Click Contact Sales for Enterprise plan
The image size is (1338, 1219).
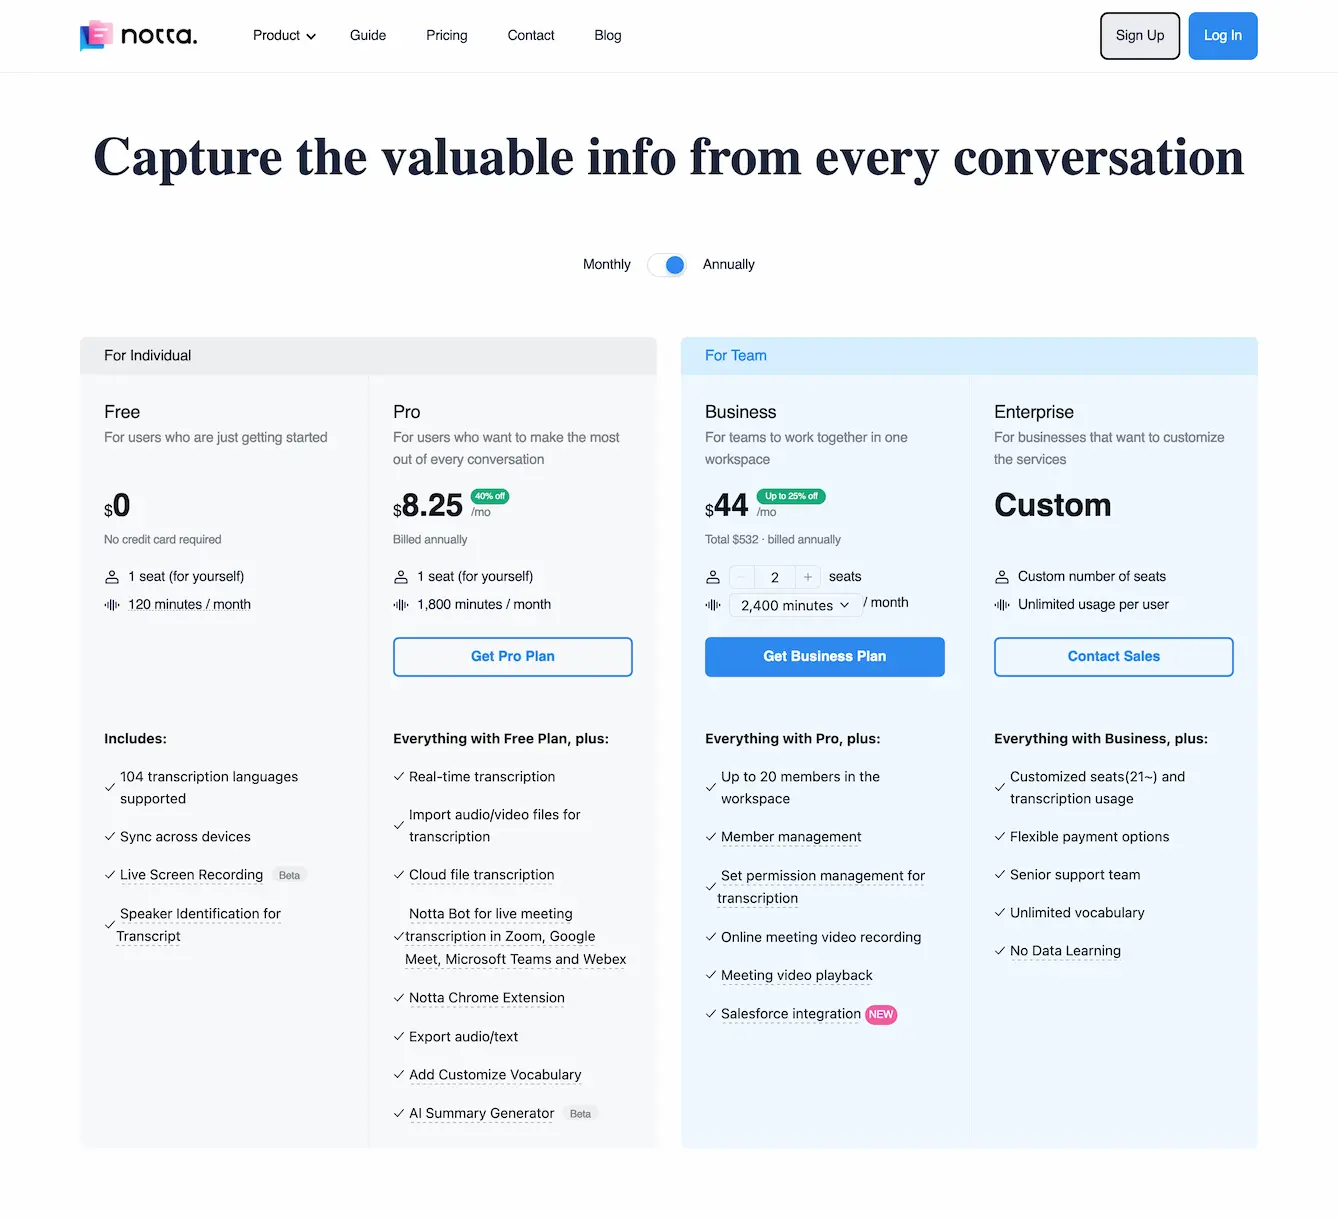[x=1113, y=657]
